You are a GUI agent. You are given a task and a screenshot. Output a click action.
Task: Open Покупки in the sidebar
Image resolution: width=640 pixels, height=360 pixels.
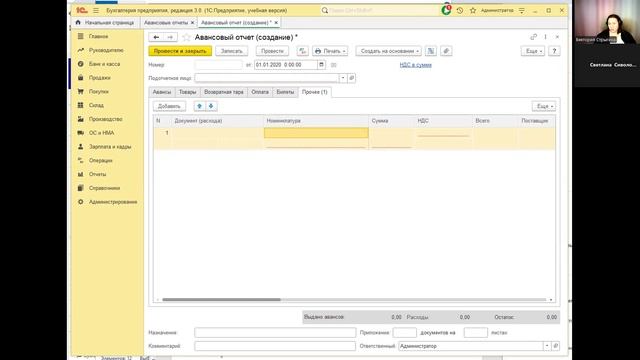tap(99, 91)
